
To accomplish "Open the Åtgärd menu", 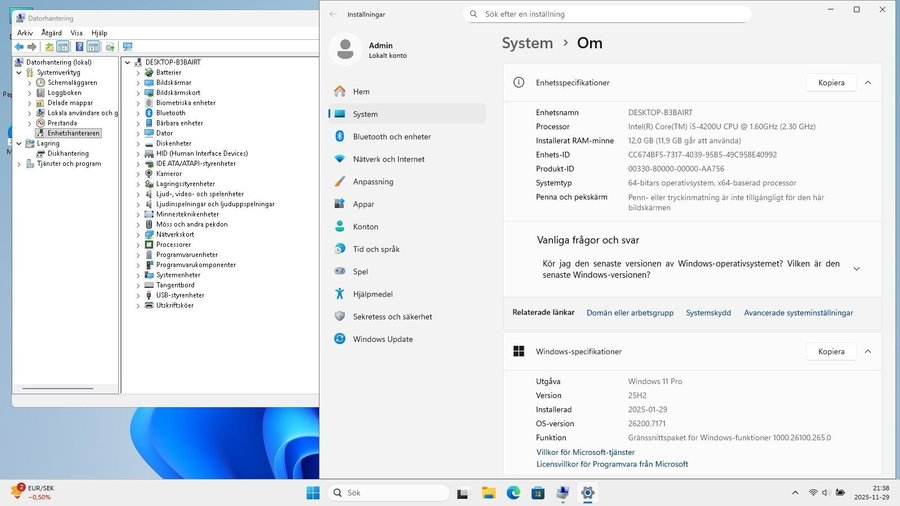I will pyautogui.click(x=52, y=33).
